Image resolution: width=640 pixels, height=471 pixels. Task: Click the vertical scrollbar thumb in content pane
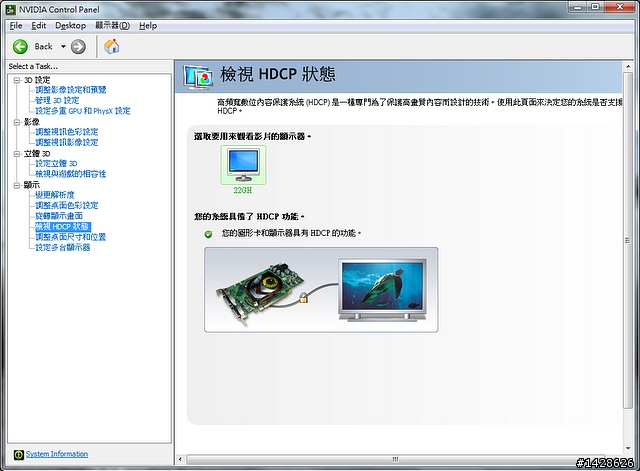pos(628,241)
